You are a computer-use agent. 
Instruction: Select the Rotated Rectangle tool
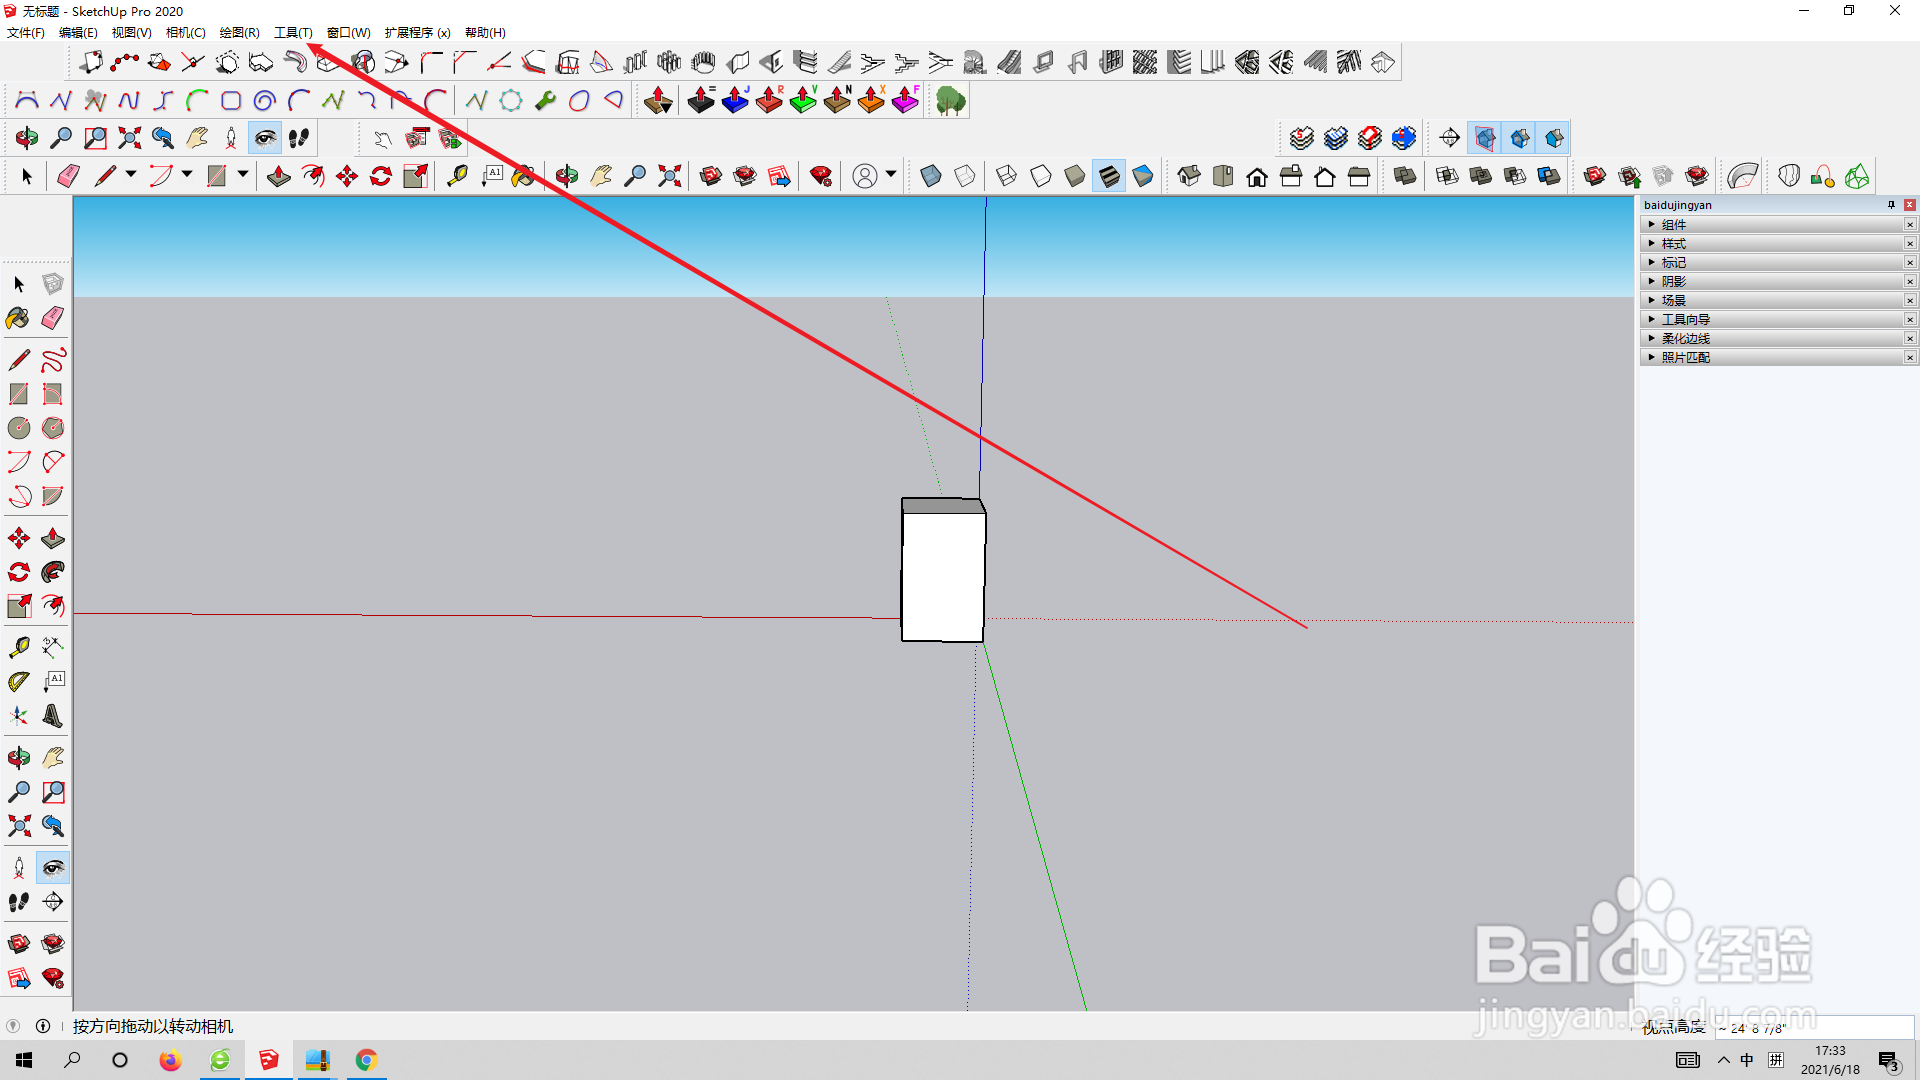click(53, 394)
